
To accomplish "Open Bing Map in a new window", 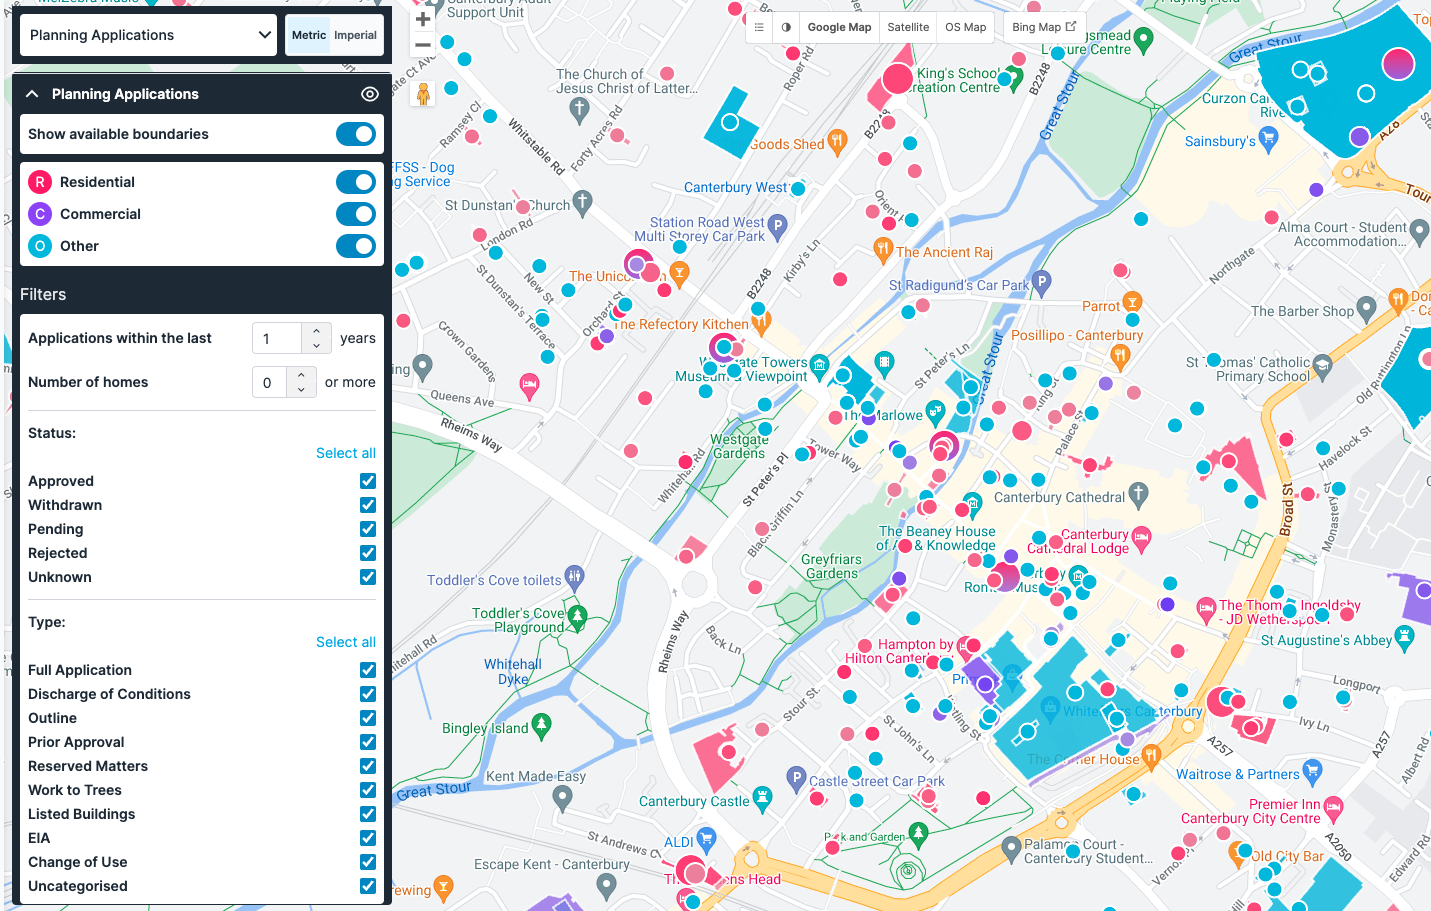I will click(x=1041, y=27).
